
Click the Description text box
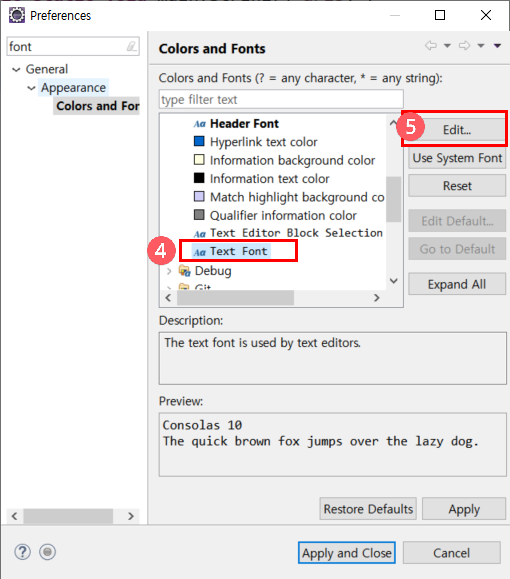(x=332, y=358)
